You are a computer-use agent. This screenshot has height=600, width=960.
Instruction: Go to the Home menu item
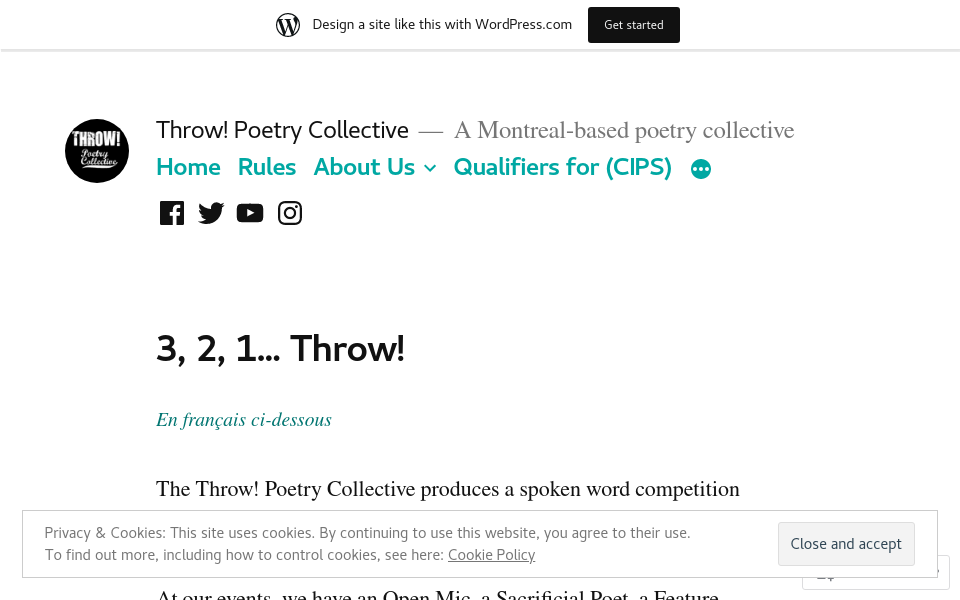(x=188, y=167)
